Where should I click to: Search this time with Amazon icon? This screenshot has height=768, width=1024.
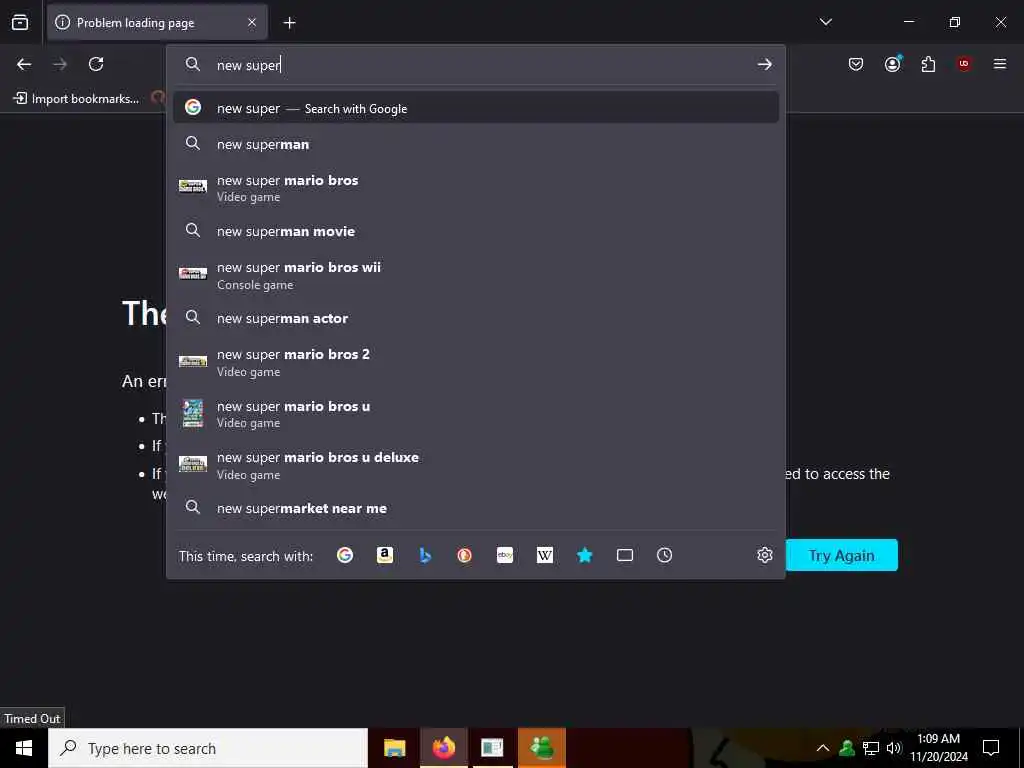[385, 555]
